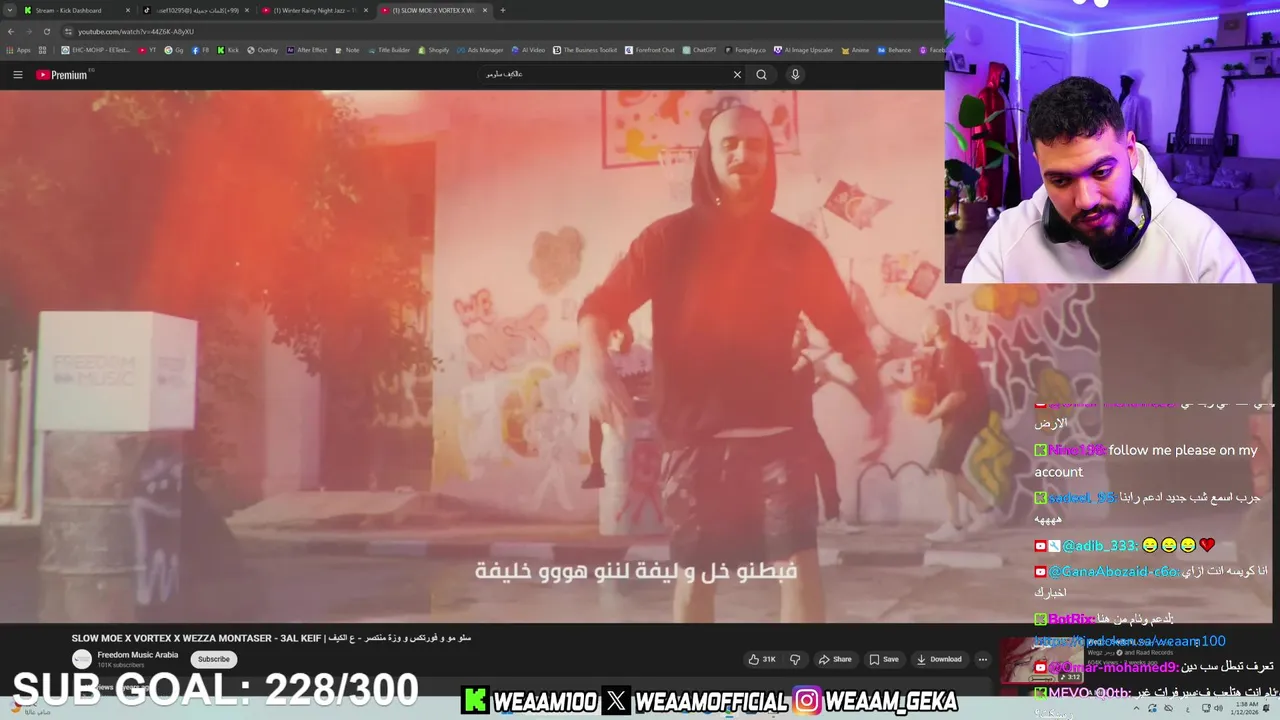This screenshot has width=1280, height=720.
Task: Close the Winter Rainy Night Jazz tab
Action: (366, 10)
